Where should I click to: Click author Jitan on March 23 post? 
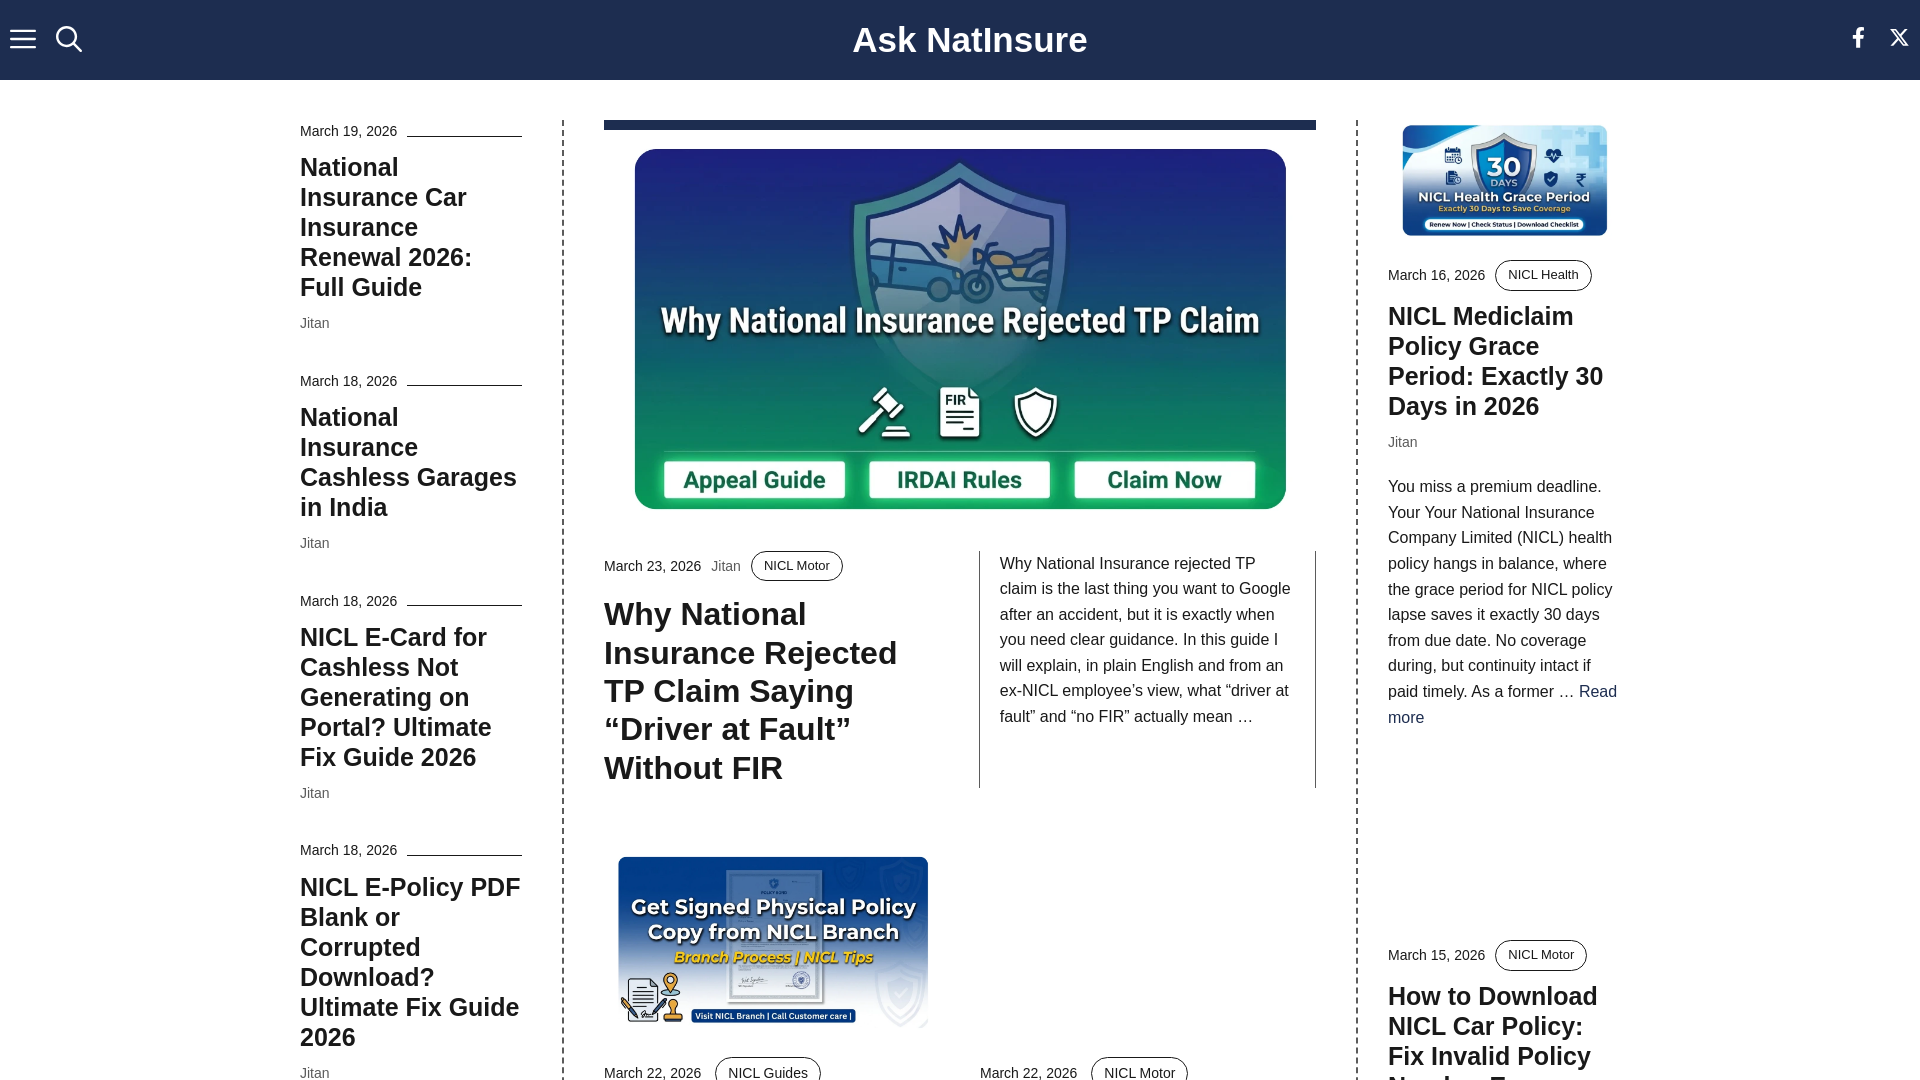coord(726,566)
